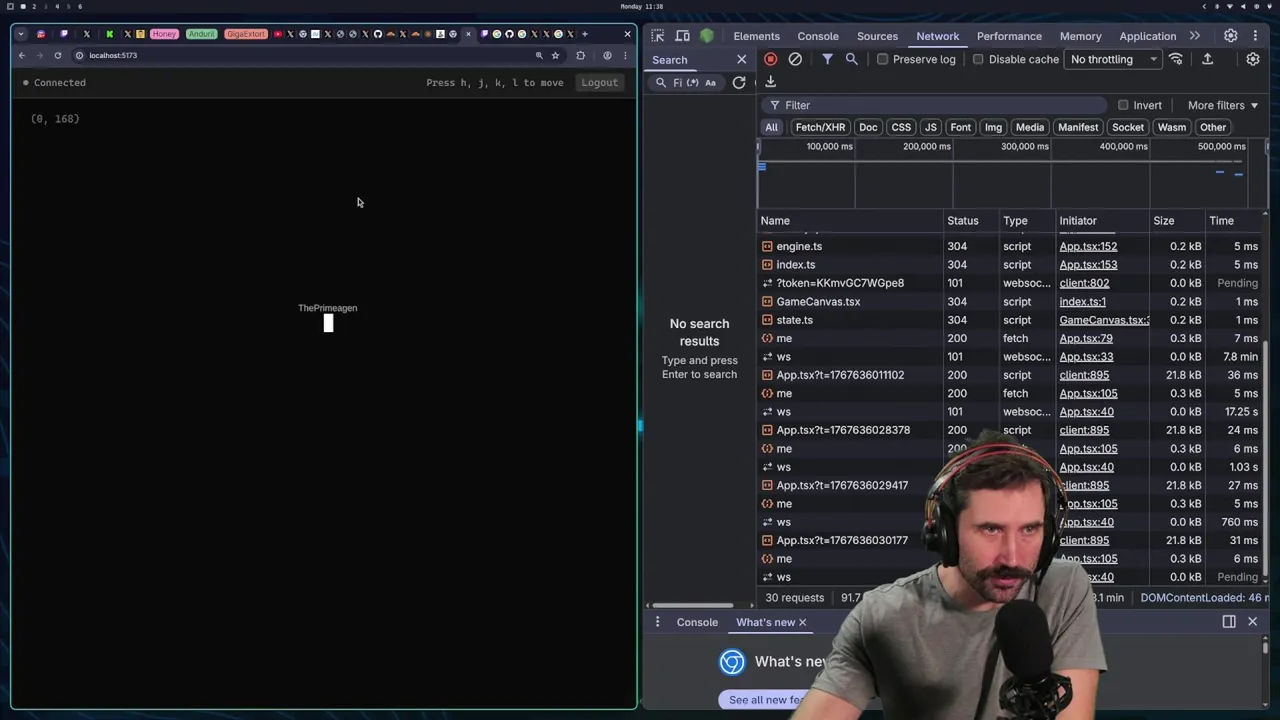This screenshot has height=720, width=1280.
Task: Switch to the Elements tab
Action: pyautogui.click(x=756, y=36)
